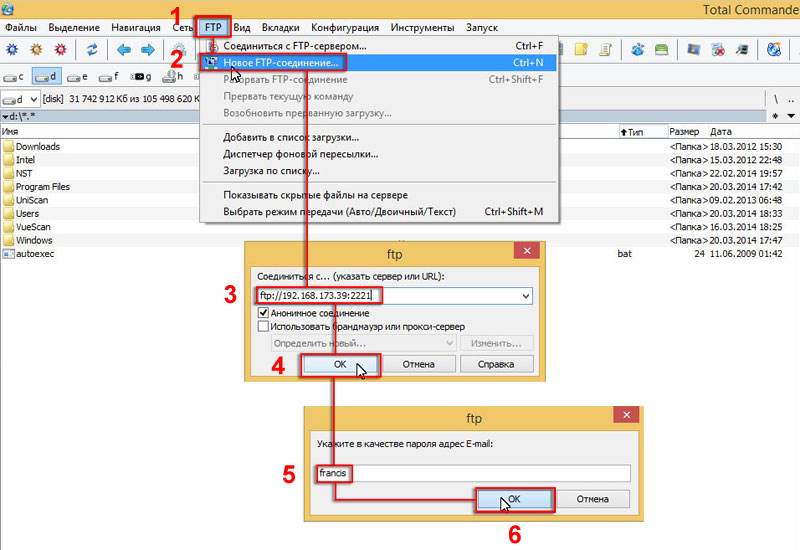Image resolution: width=800 pixels, height=550 pixels.
Task: Open the 'Определить новый...' dropdown
Action: pos(363,343)
